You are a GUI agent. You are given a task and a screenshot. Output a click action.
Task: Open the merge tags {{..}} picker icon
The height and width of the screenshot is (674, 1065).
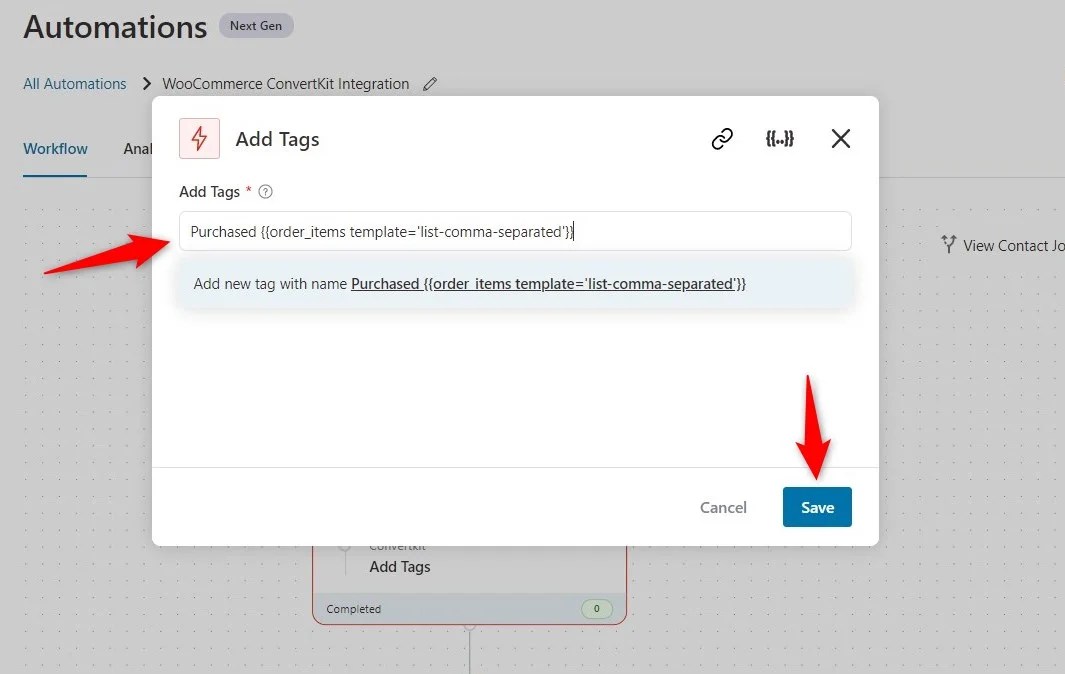[x=780, y=138]
